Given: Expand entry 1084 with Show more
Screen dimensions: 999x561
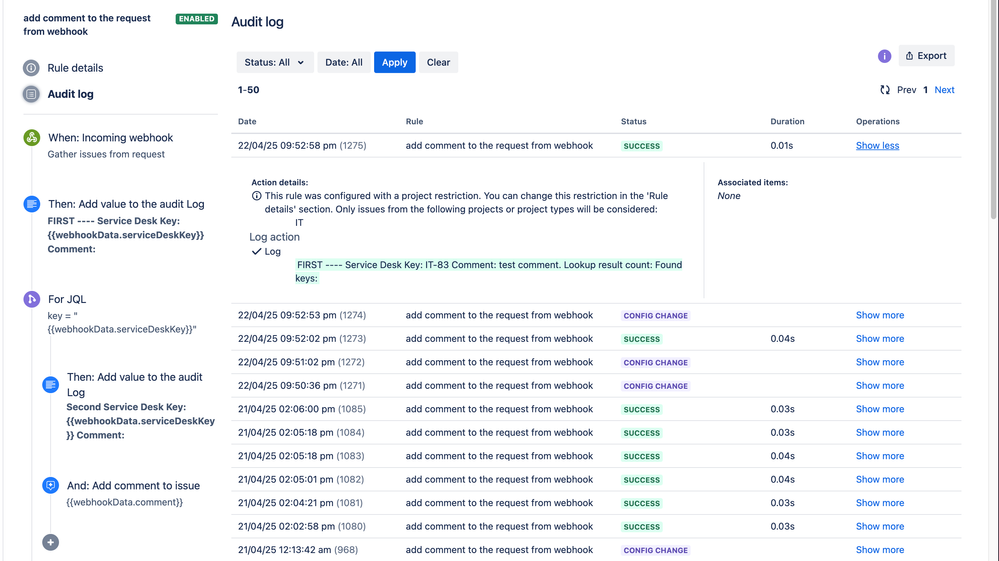Looking at the screenshot, I should click(x=880, y=432).
